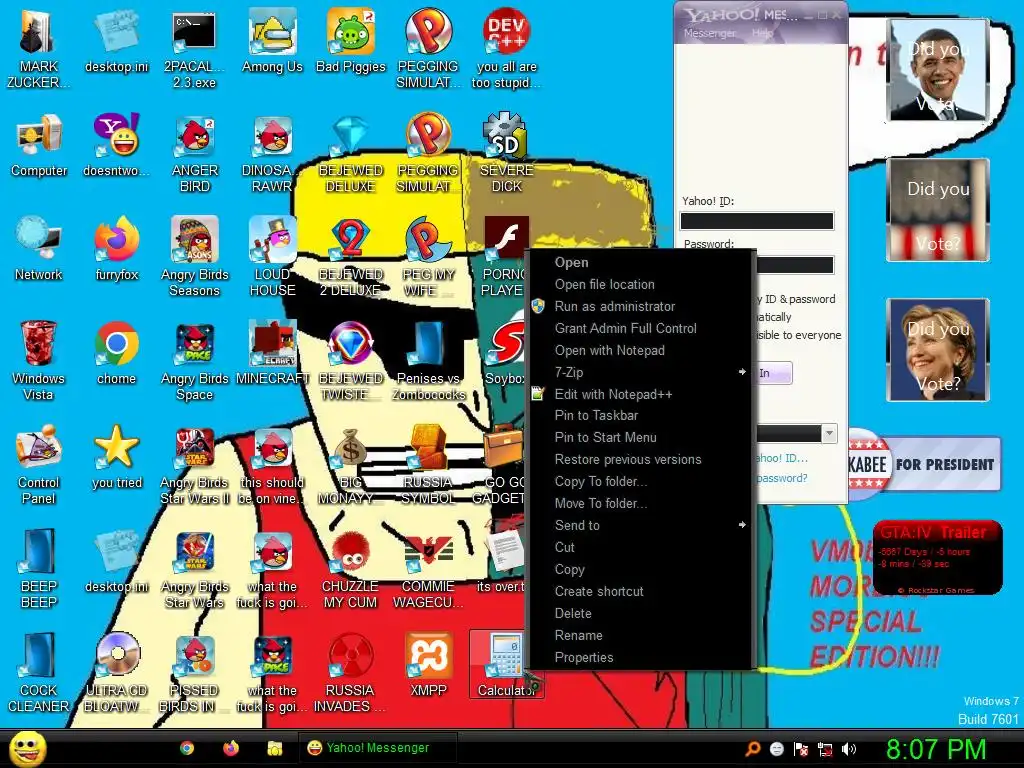The image size is (1024, 768).
Task: Open the Yahoo Messenger status dropdown
Action: pos(829,433)
